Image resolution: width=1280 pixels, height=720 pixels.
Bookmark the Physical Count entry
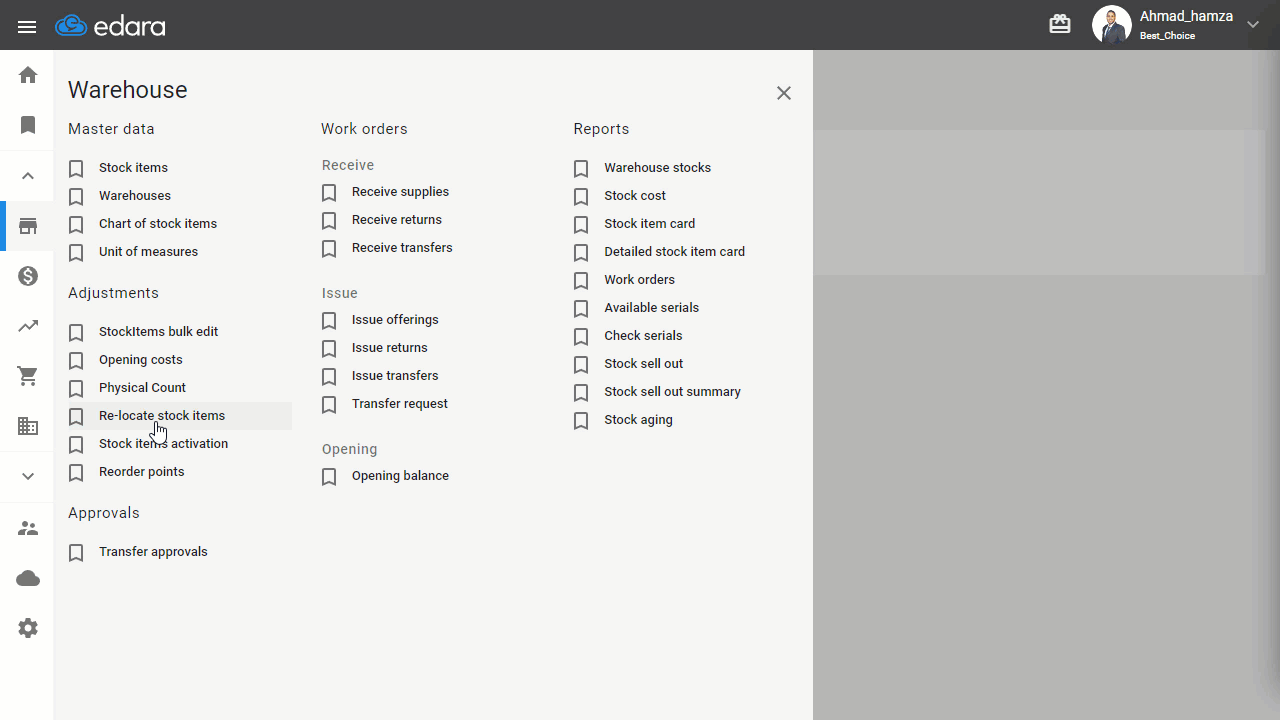coord(76,389)
